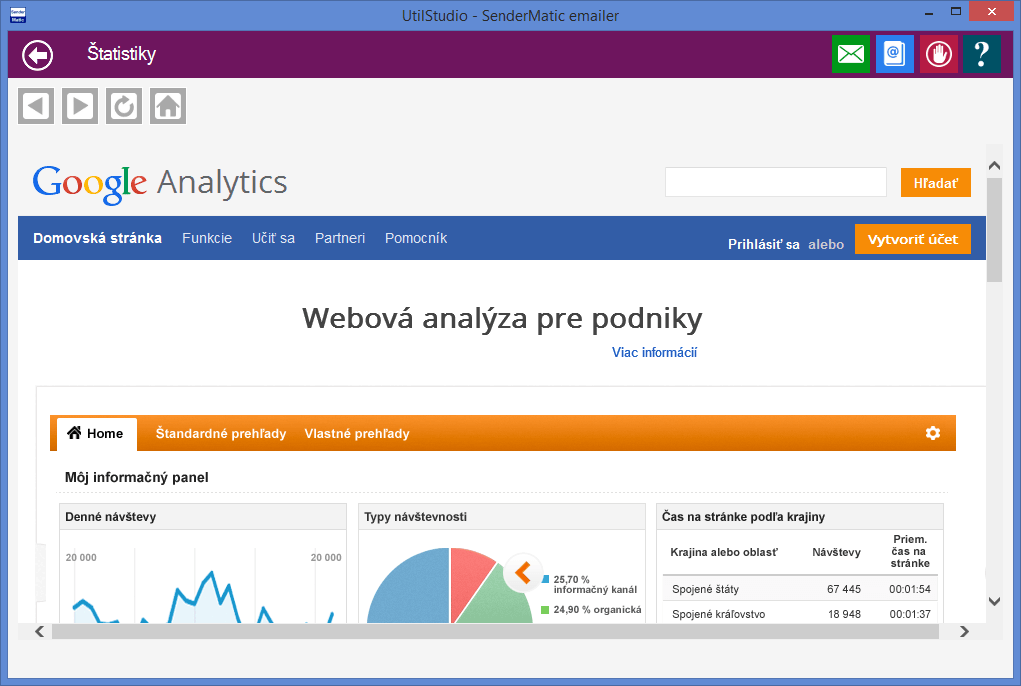Click the orange chevron on the pie chart
The image size is (1021, 686).
click(523, 573)
